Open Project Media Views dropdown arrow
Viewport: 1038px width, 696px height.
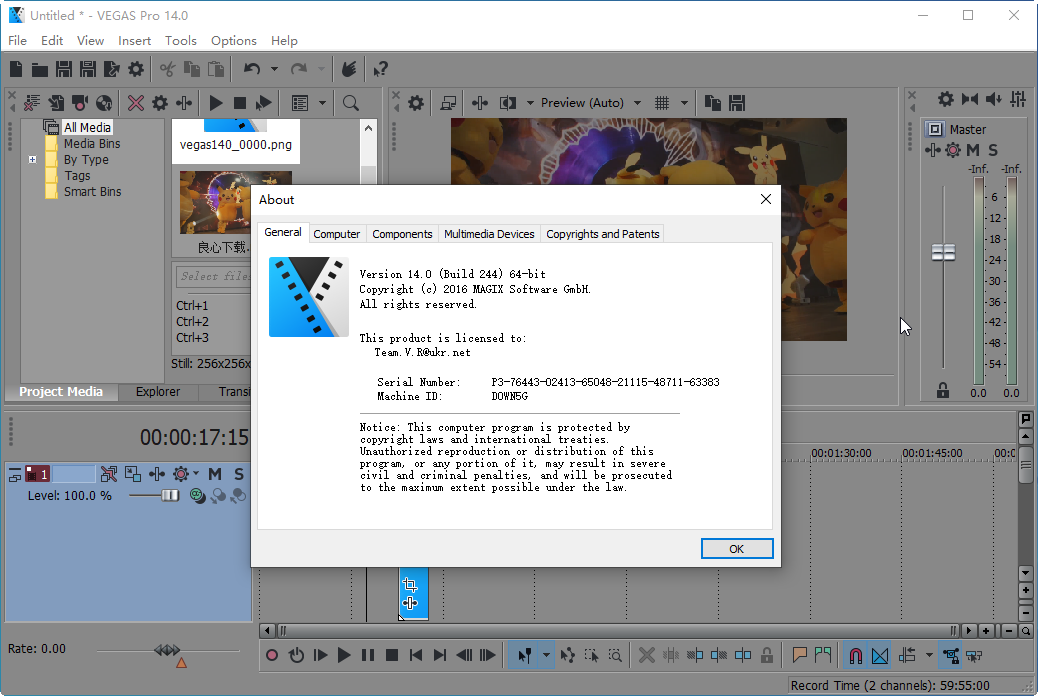click(x=322, y=103)
